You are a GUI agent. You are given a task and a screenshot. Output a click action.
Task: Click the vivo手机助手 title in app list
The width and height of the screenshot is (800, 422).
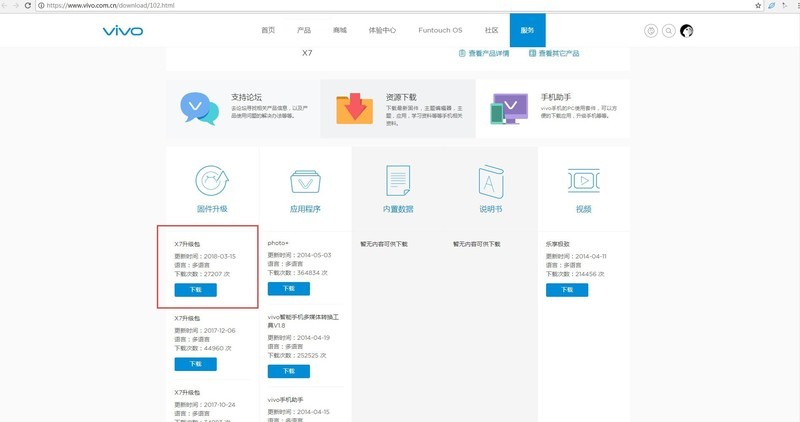pos(285,400)
